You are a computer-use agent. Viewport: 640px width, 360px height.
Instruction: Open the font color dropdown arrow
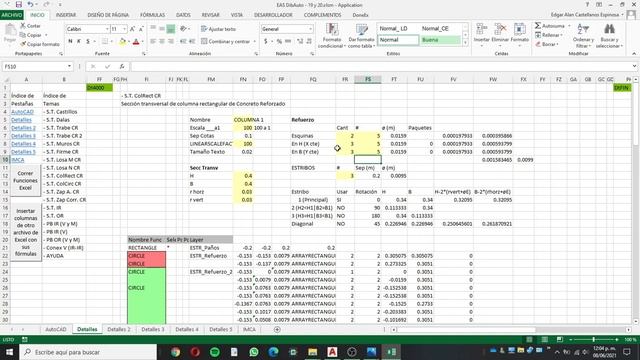click(142, 41)
